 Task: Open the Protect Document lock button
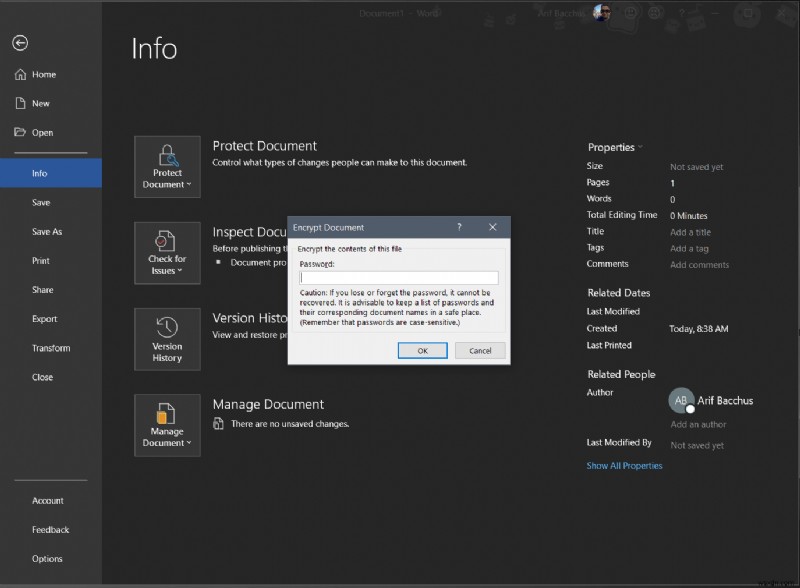point(167,166)
